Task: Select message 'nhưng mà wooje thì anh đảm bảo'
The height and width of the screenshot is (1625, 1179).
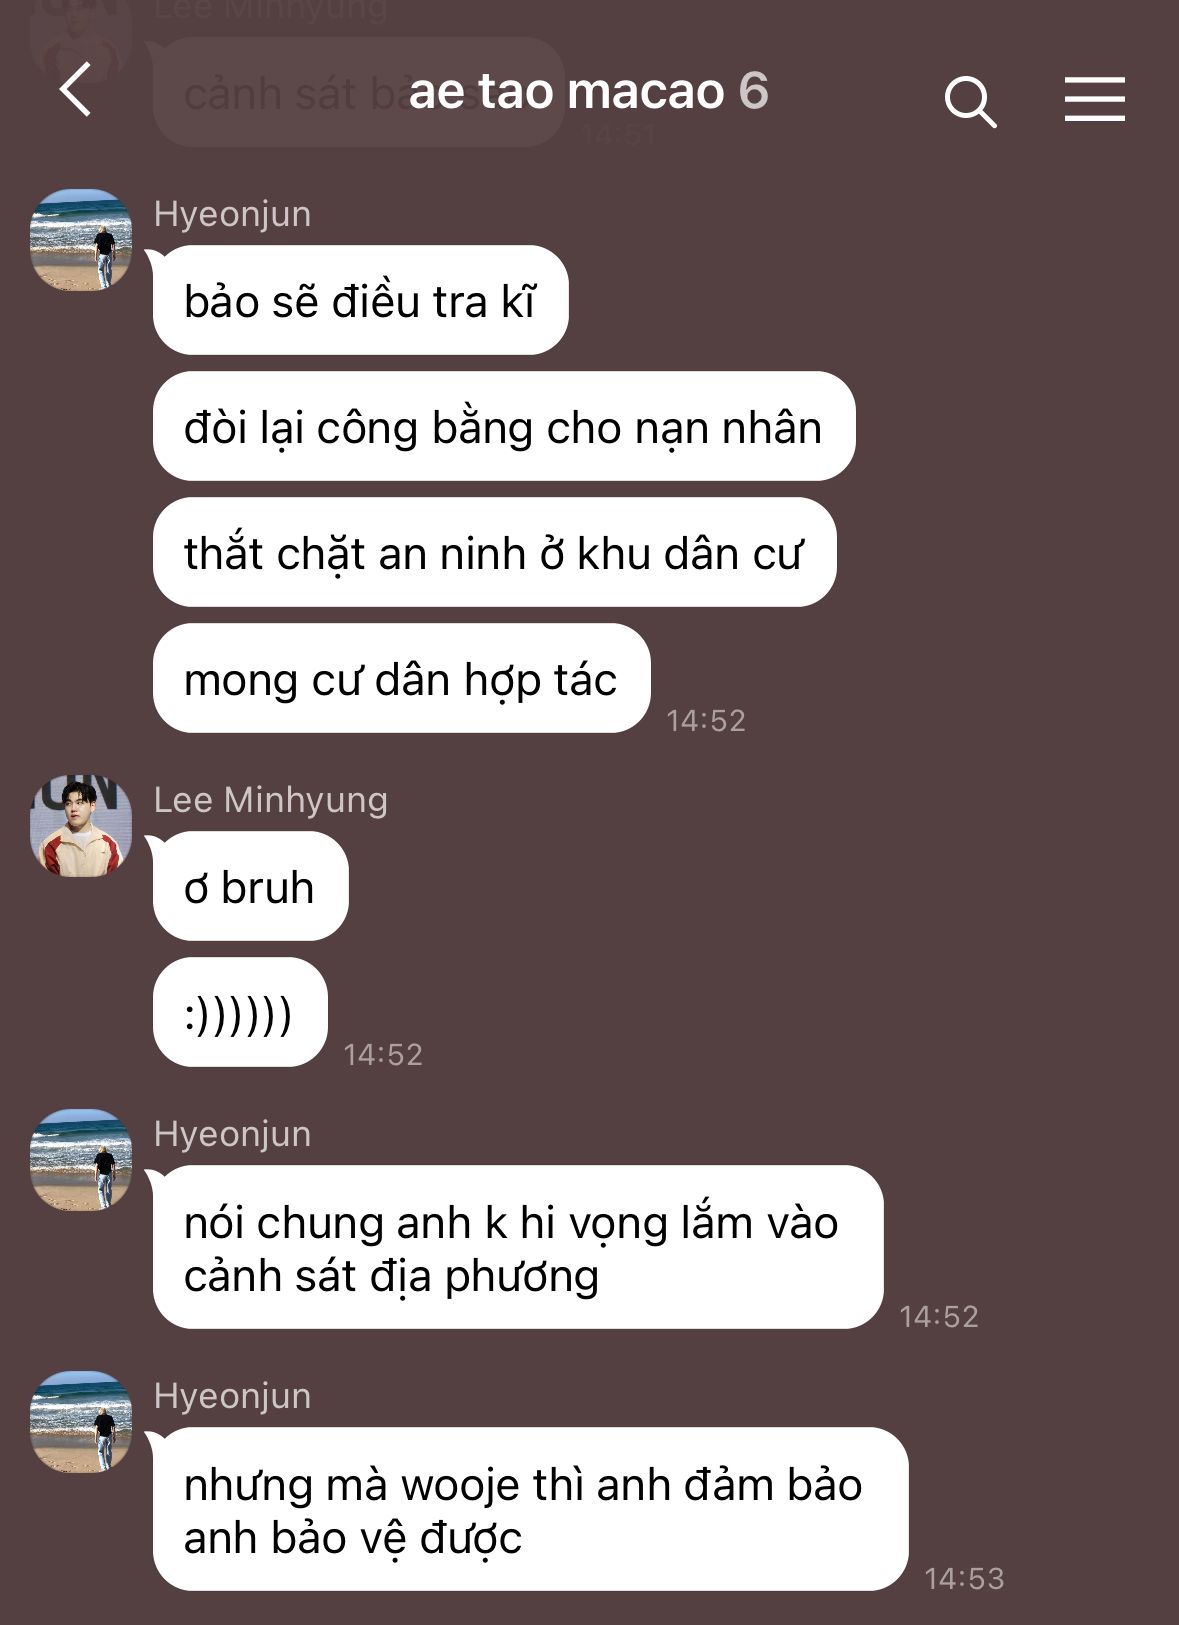Action: 530,1509
